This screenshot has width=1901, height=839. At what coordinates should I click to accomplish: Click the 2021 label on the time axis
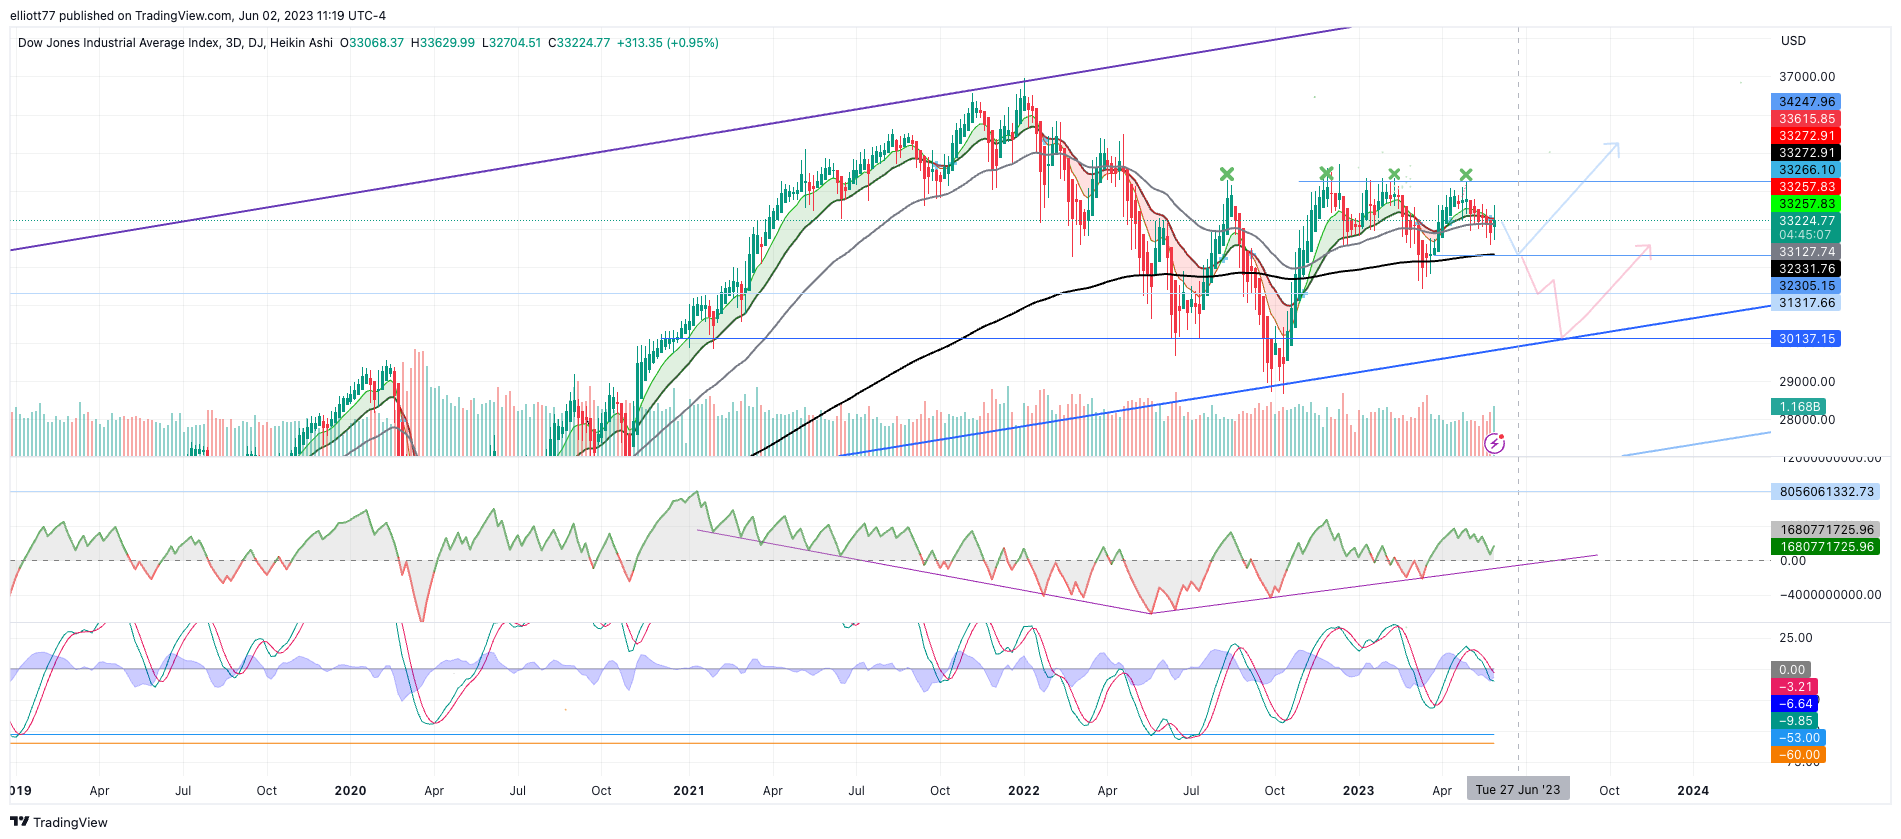pos(689,791)
